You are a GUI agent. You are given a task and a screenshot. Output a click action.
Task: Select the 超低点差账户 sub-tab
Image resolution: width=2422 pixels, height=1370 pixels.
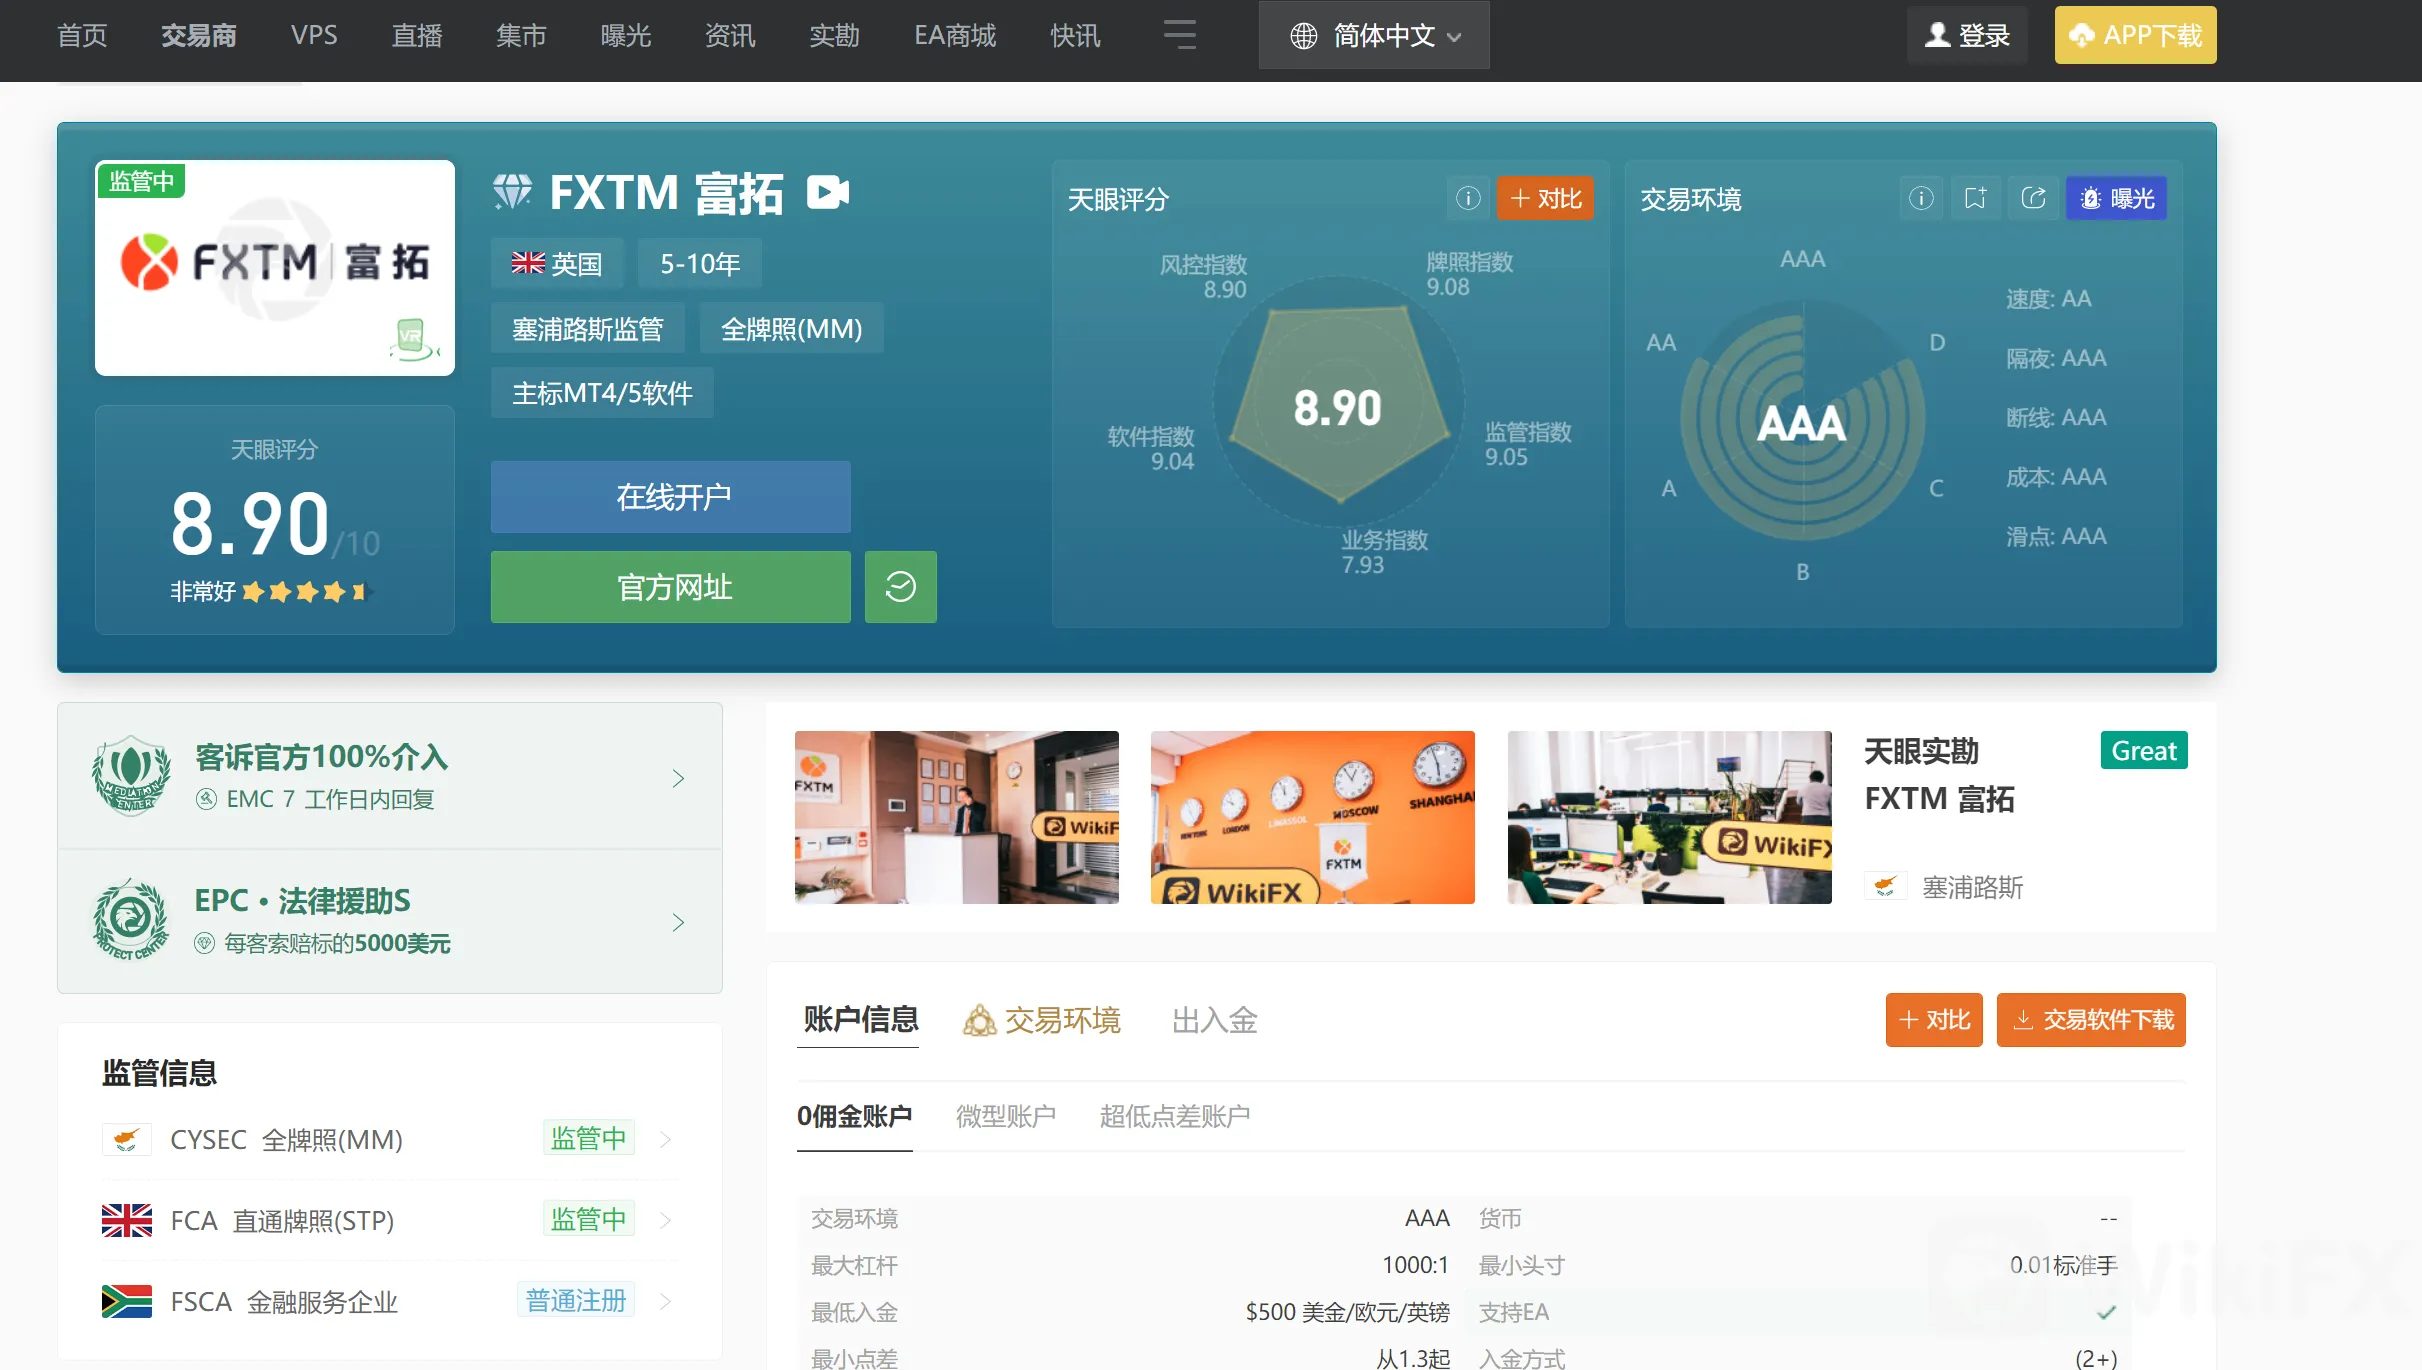pyautogui.click(x=1175, y=1116)
